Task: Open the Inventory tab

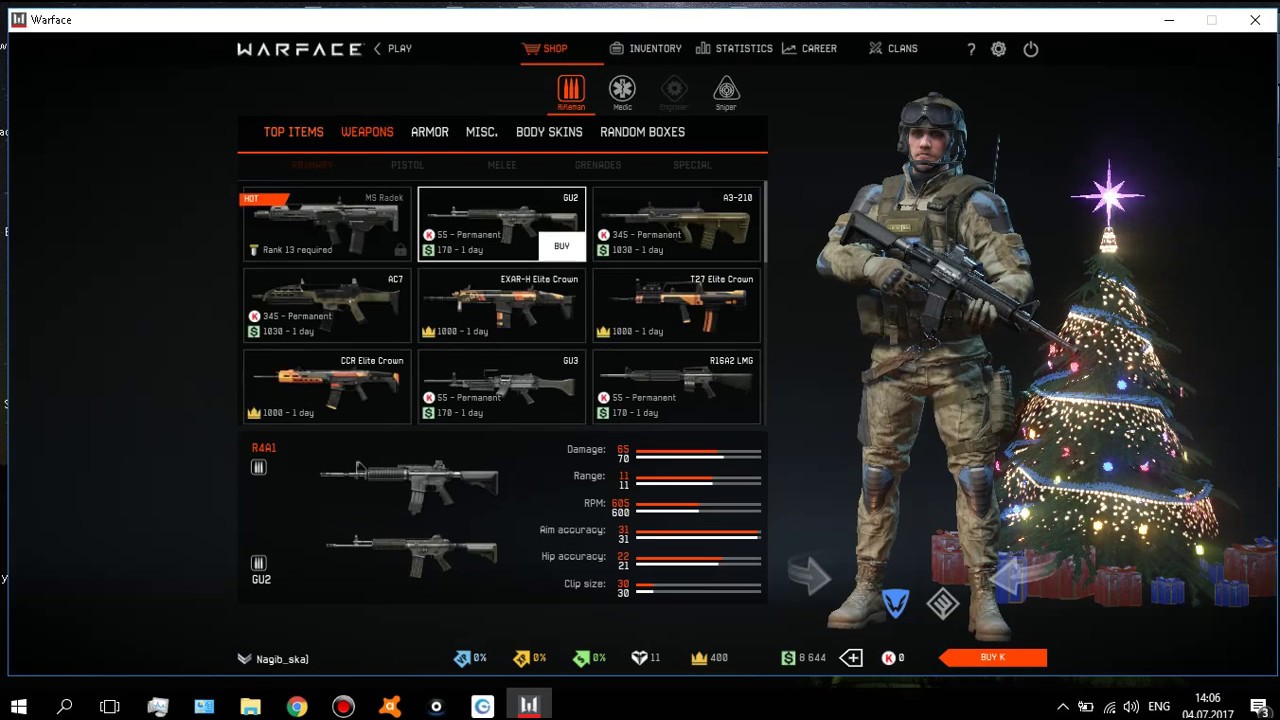Action: [646, 48]
